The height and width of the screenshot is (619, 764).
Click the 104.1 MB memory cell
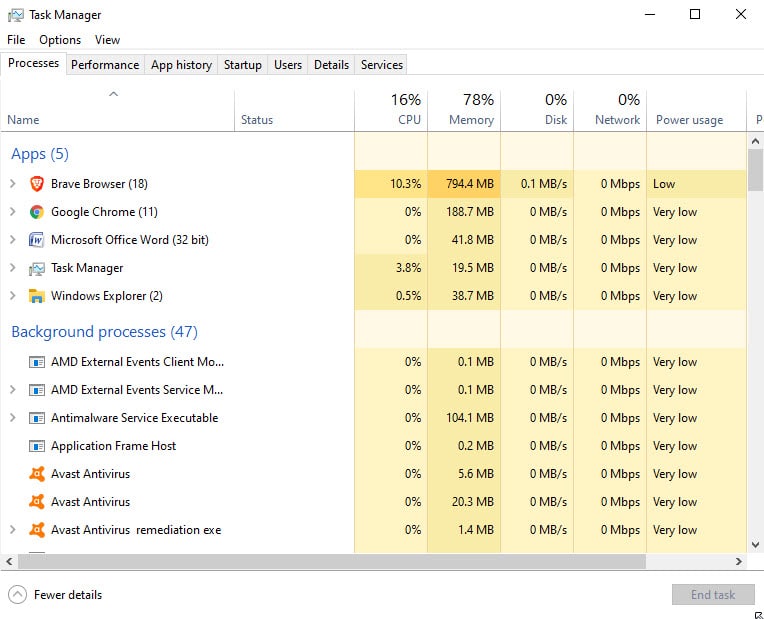(x=464, y=418)
